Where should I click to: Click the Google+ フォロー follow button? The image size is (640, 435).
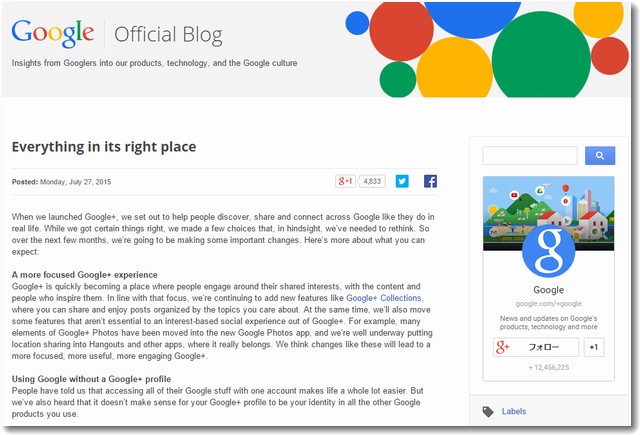[536, 347]
